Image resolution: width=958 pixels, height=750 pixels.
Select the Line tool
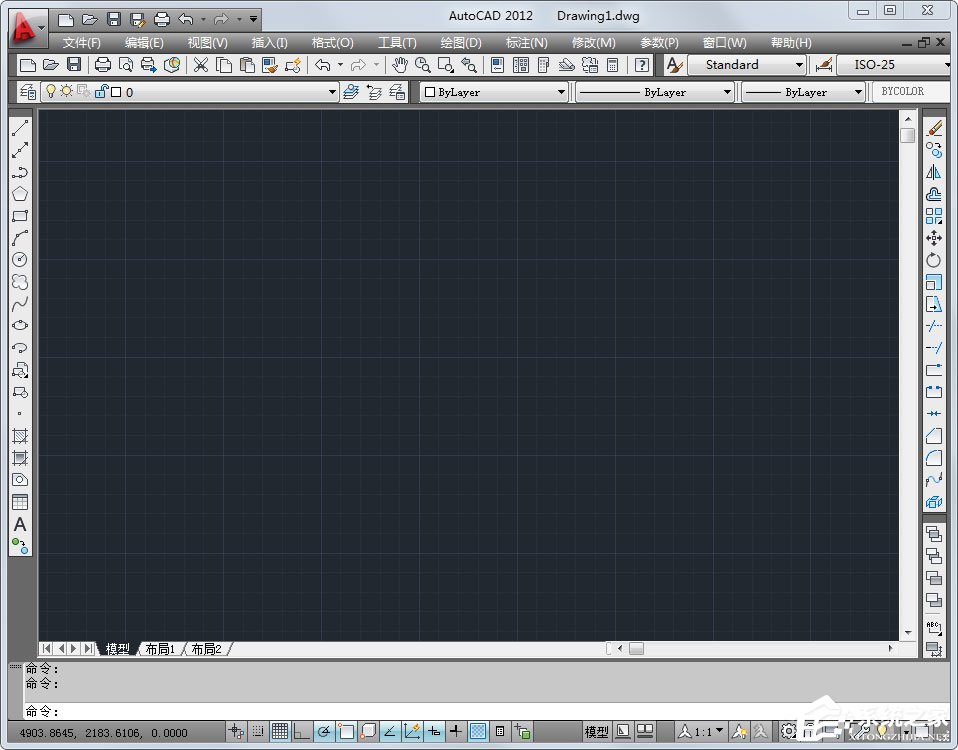tap(21, 127)
